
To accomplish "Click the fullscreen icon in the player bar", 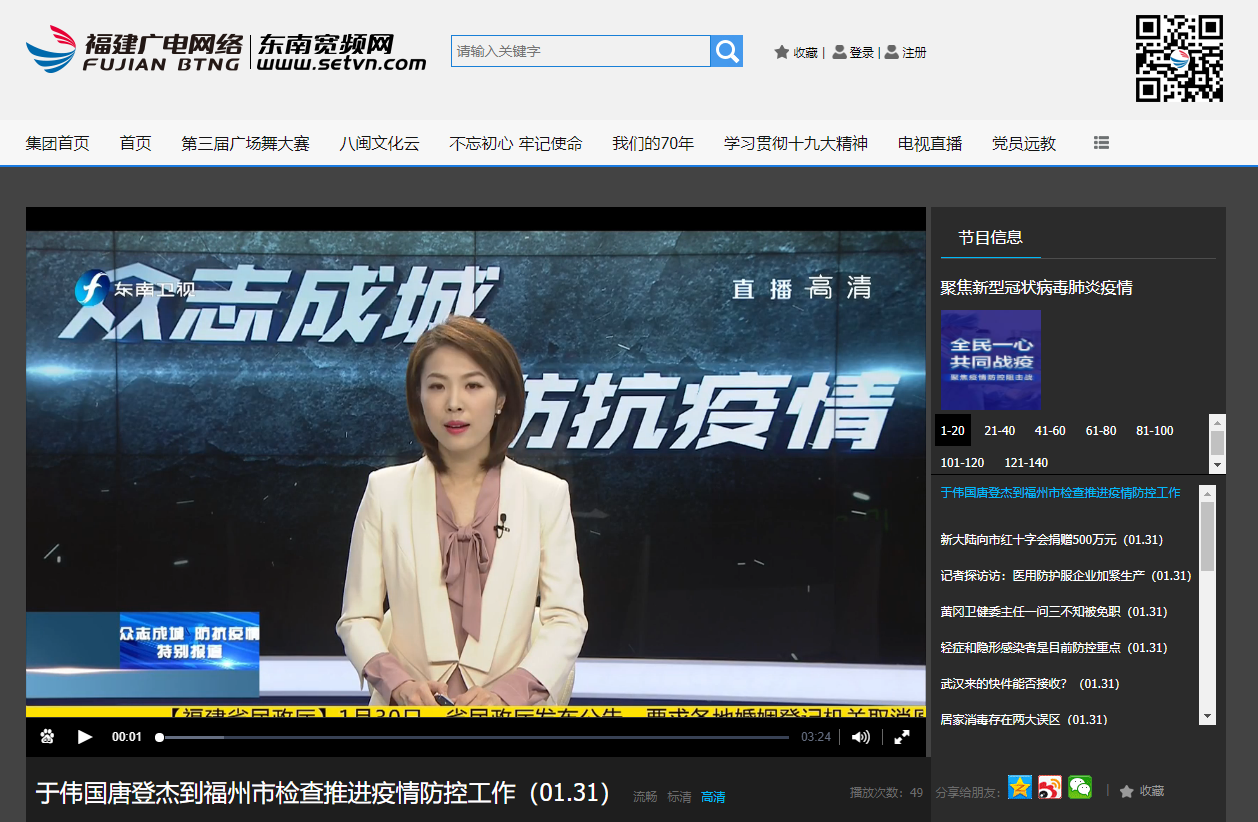I will click(903, 737).
